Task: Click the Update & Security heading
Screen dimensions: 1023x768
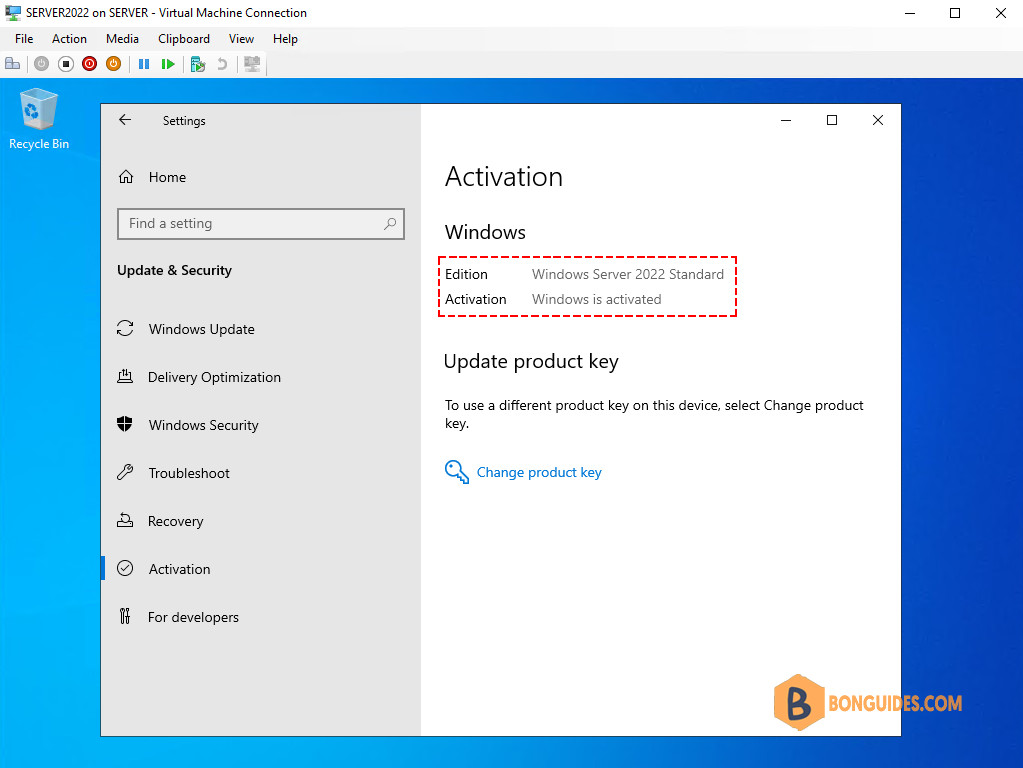Action: (174, 270)
